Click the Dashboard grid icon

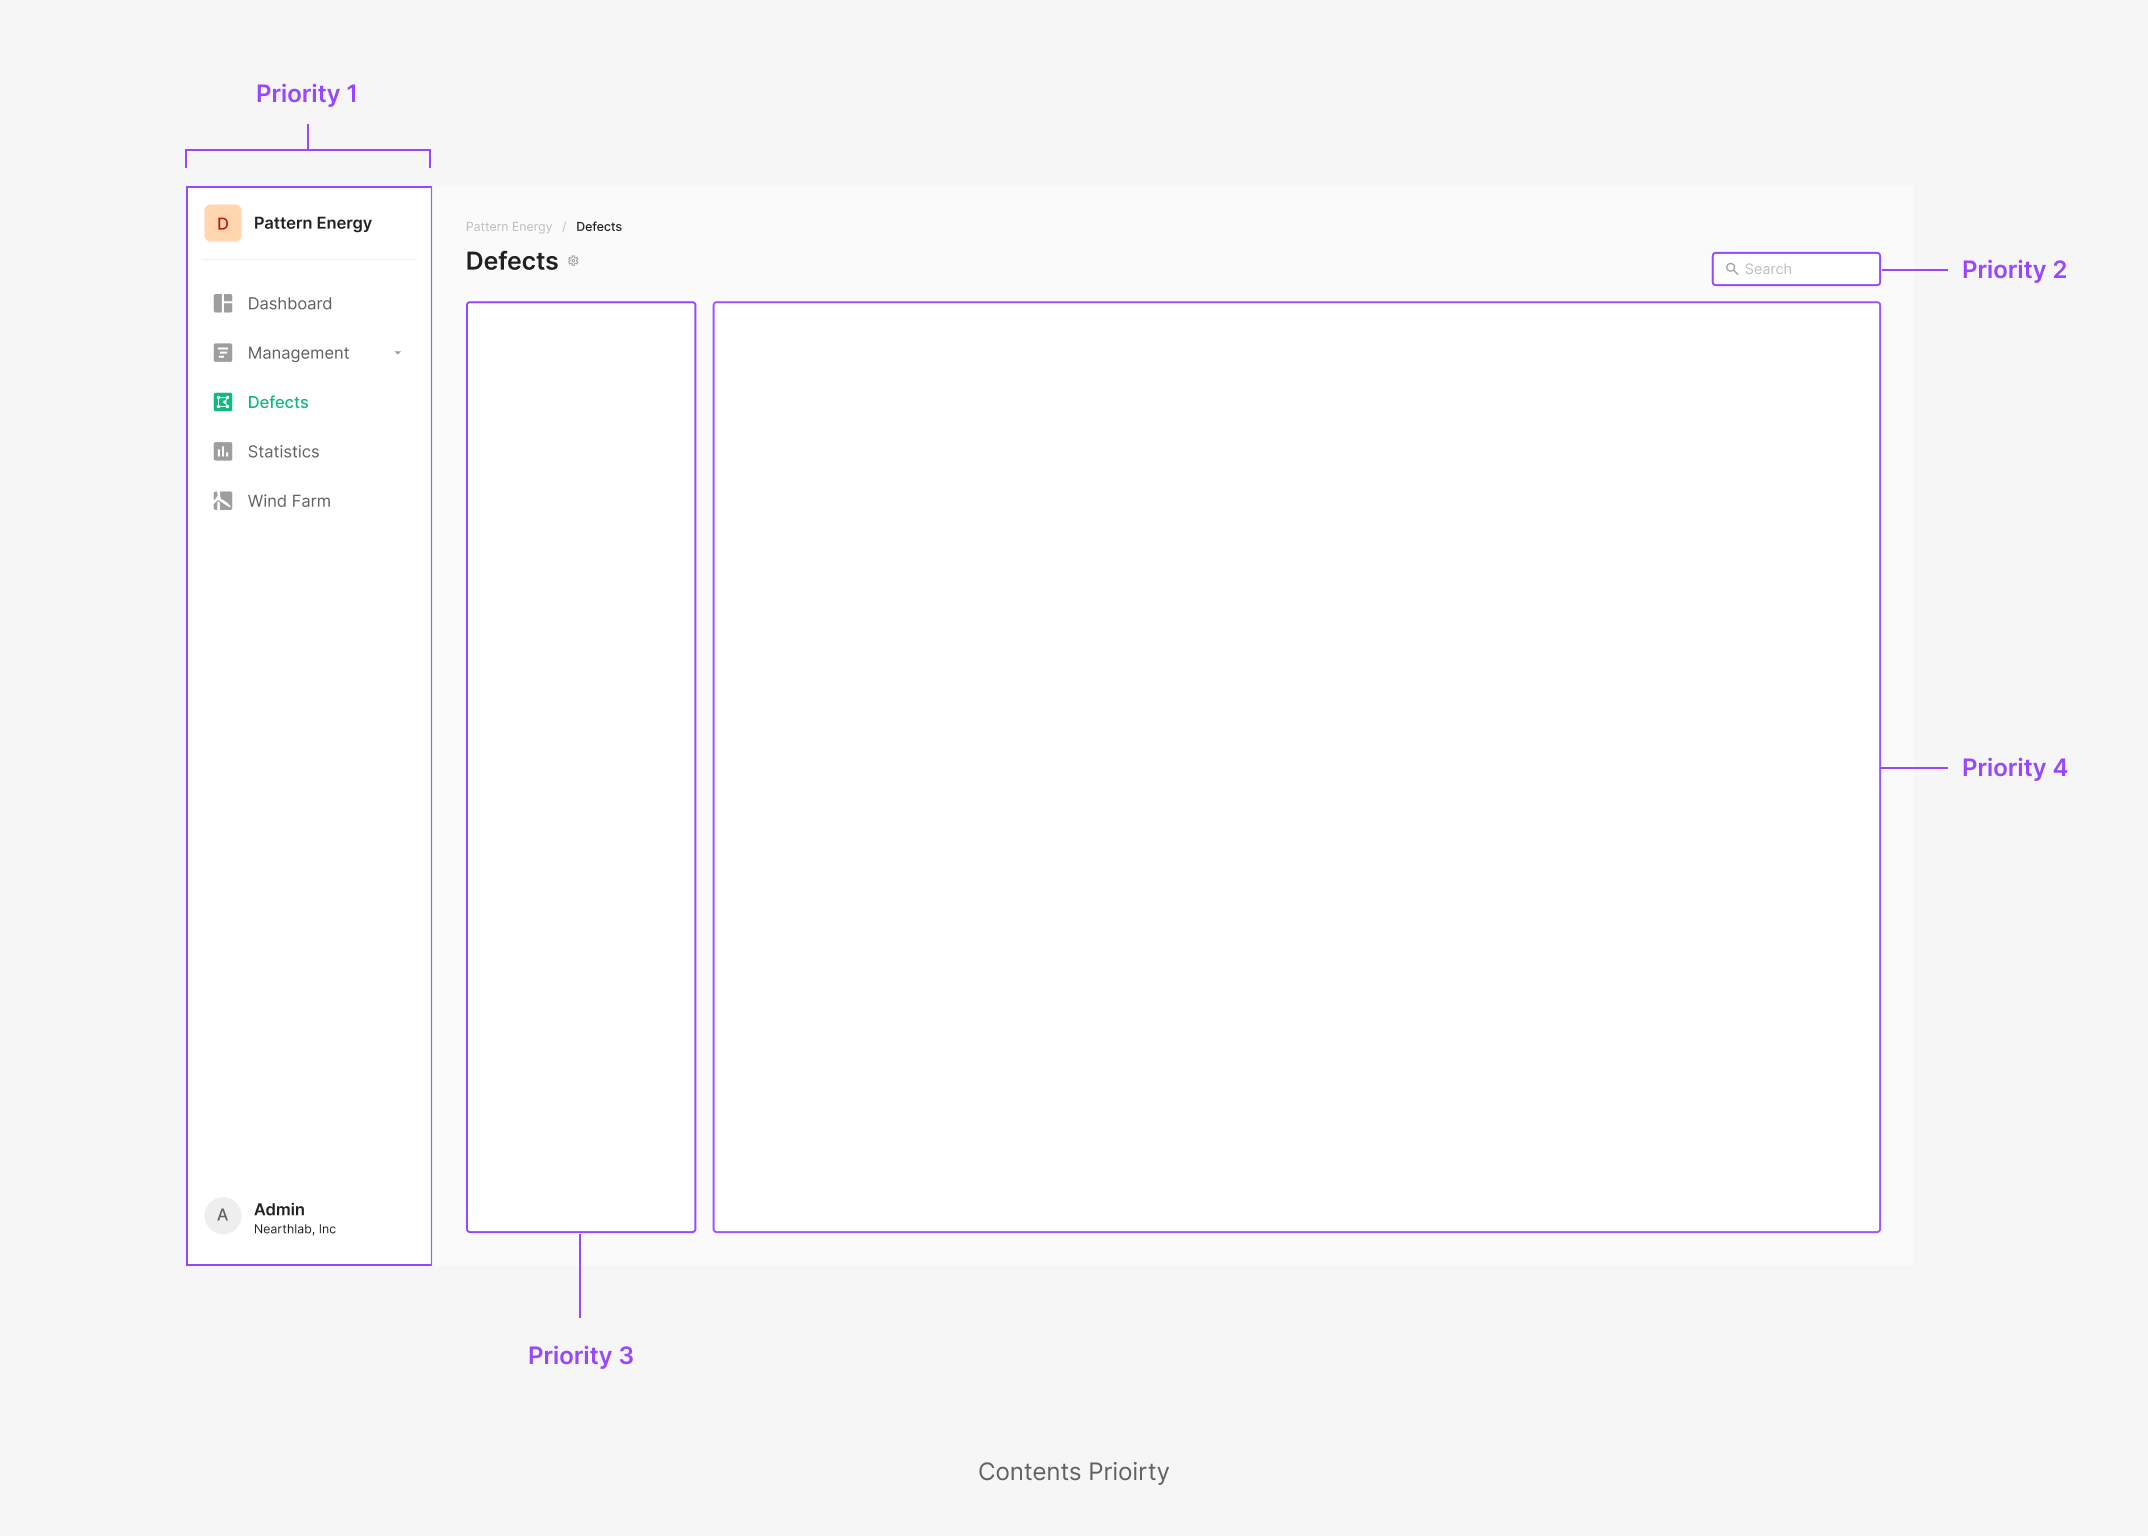(223, 303)
